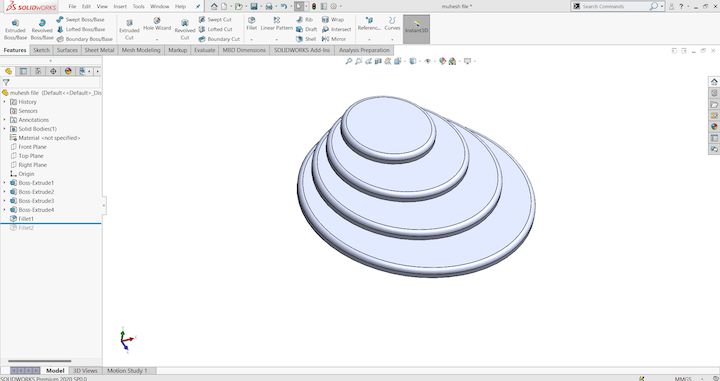Select the Fillet tool in ribbon

coord(251,24)
